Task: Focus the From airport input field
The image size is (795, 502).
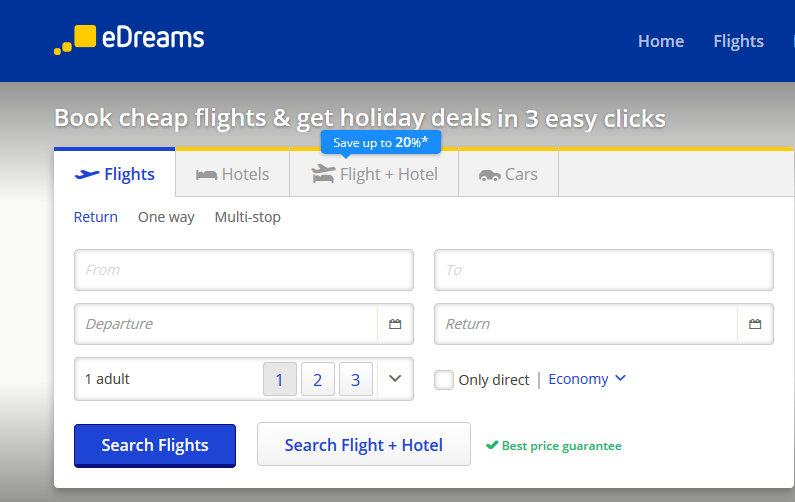Action: click(x=244, y=270)
